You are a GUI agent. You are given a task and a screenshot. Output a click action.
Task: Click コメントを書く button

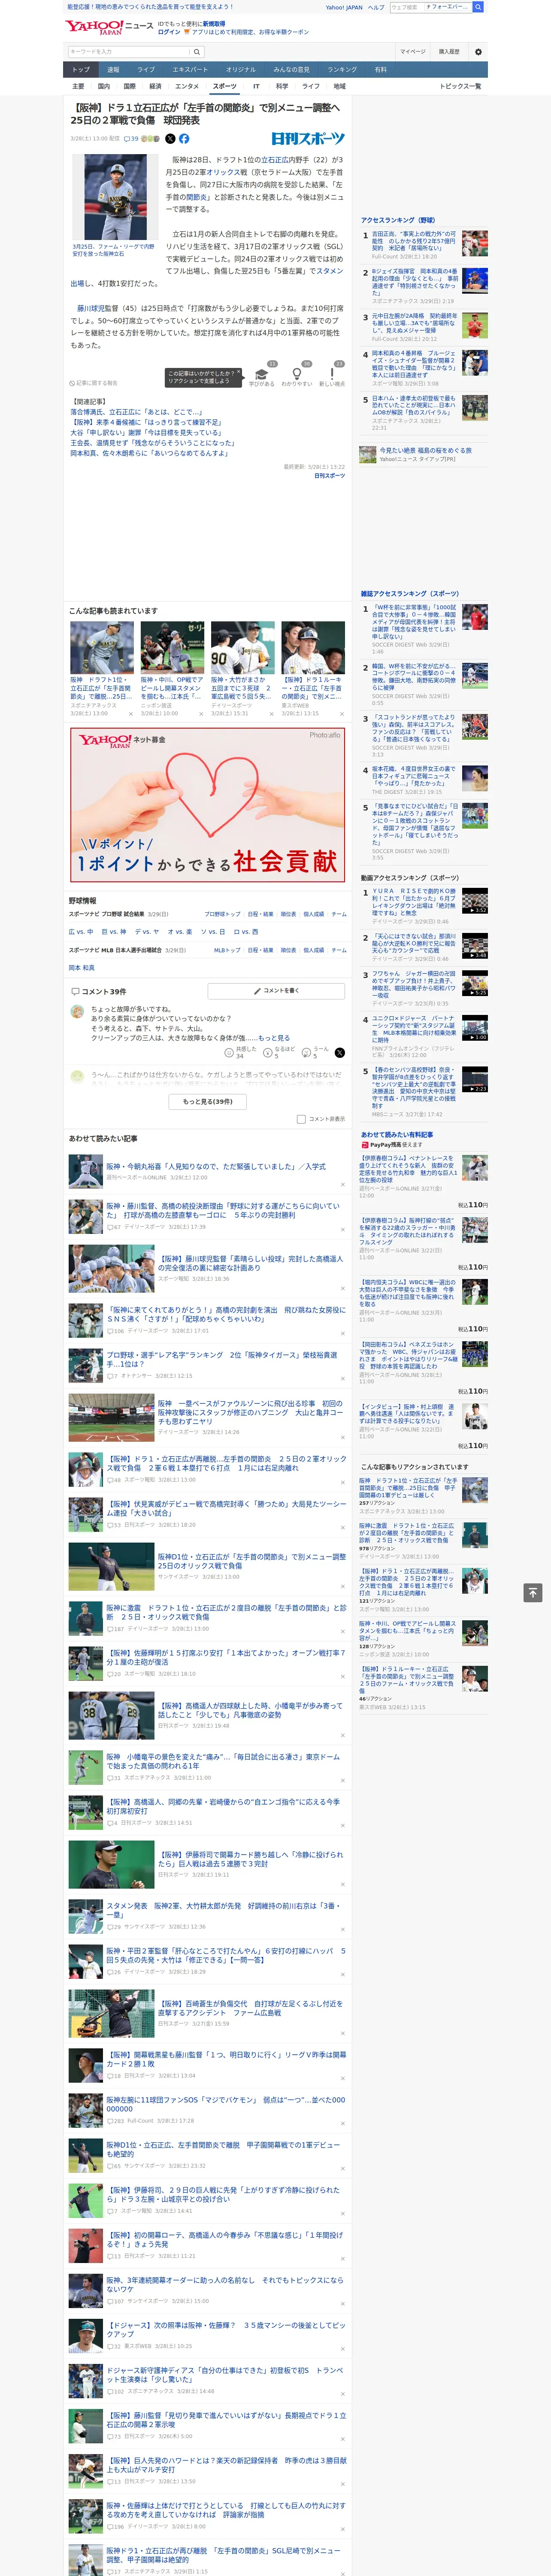pos(276,990)
